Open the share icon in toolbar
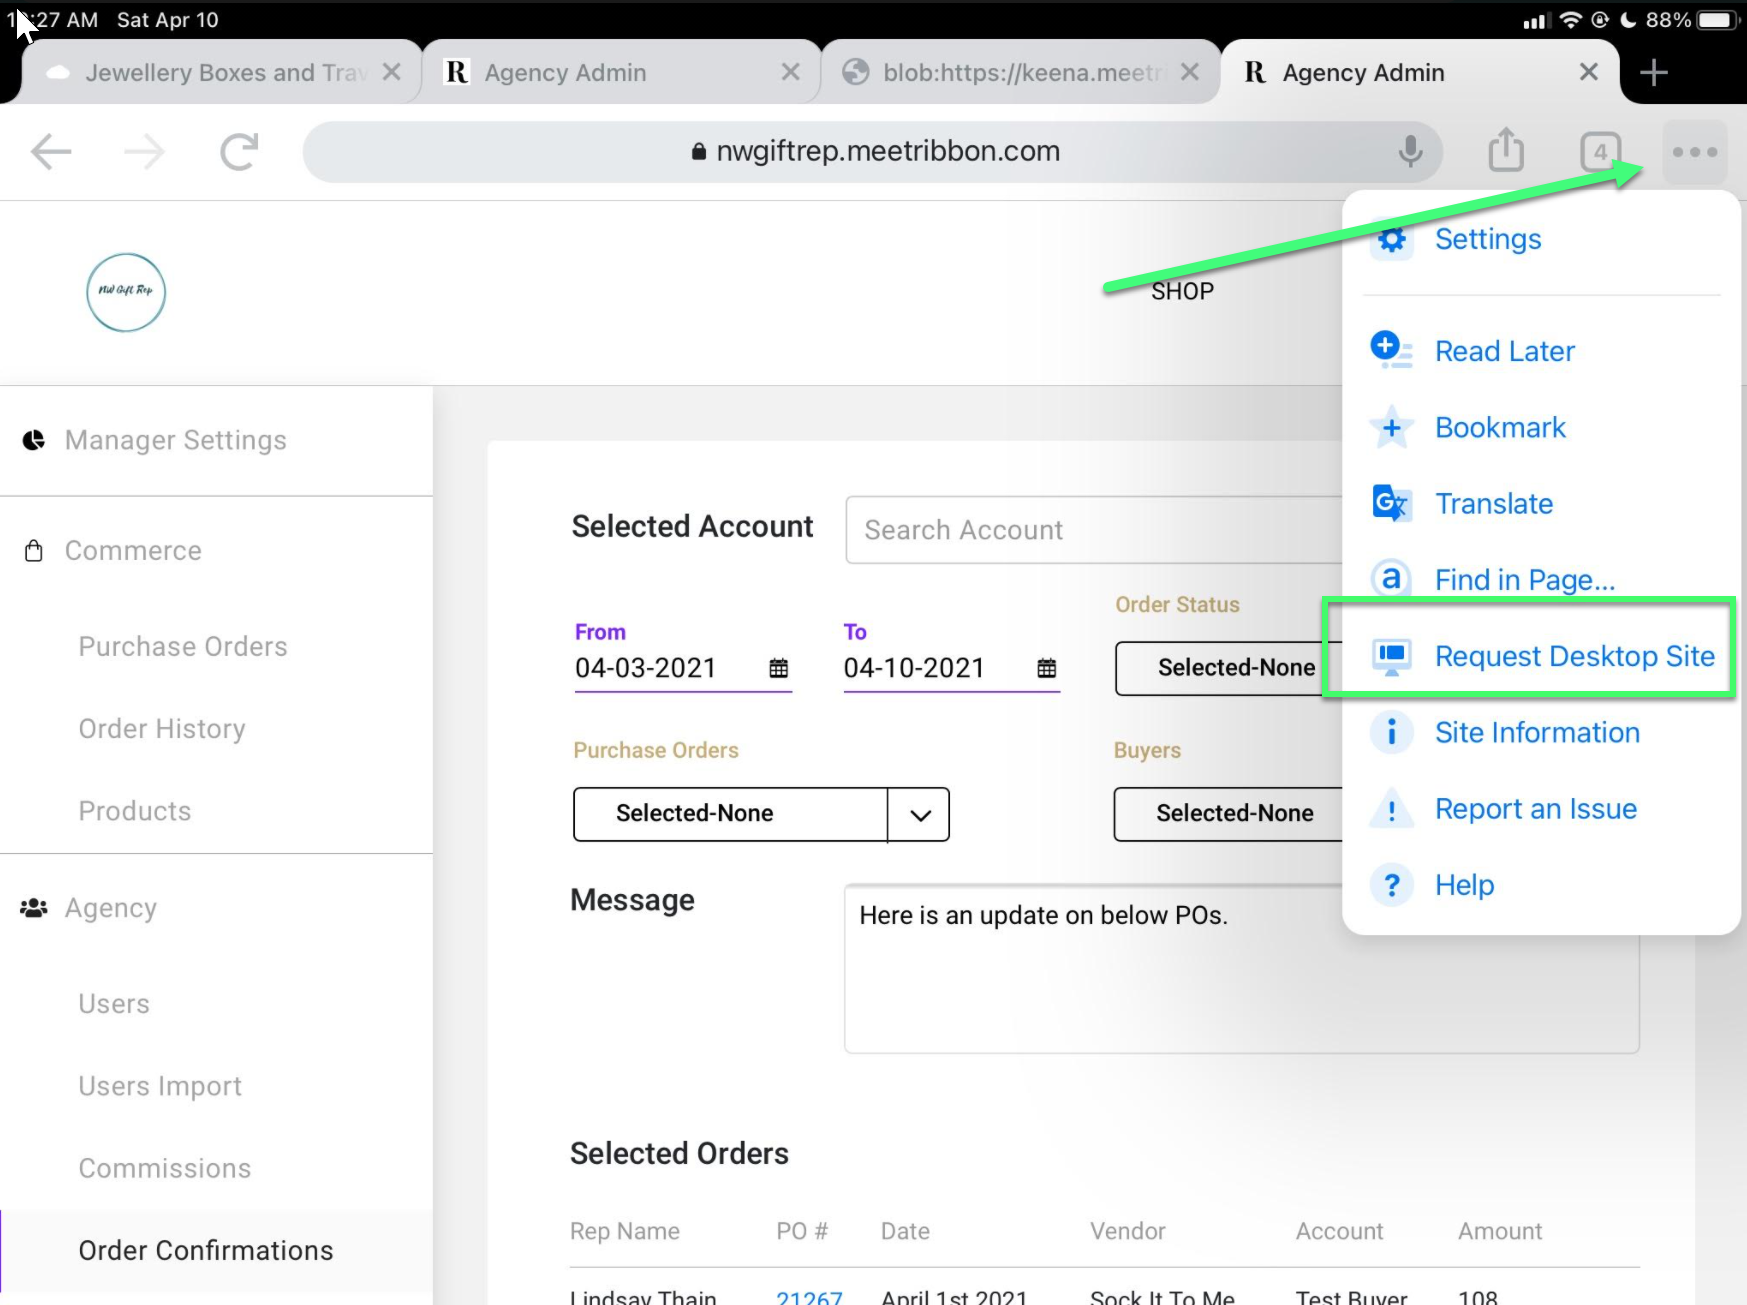The height and width of the screenshot is (1305, 1747). pos(1505,151)
